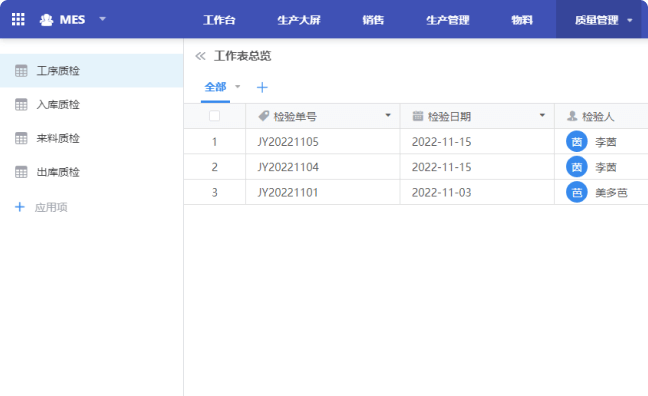This screenshot has height=396, width=648.
Task: Select row number 1
Action: (x=214, y=142)
